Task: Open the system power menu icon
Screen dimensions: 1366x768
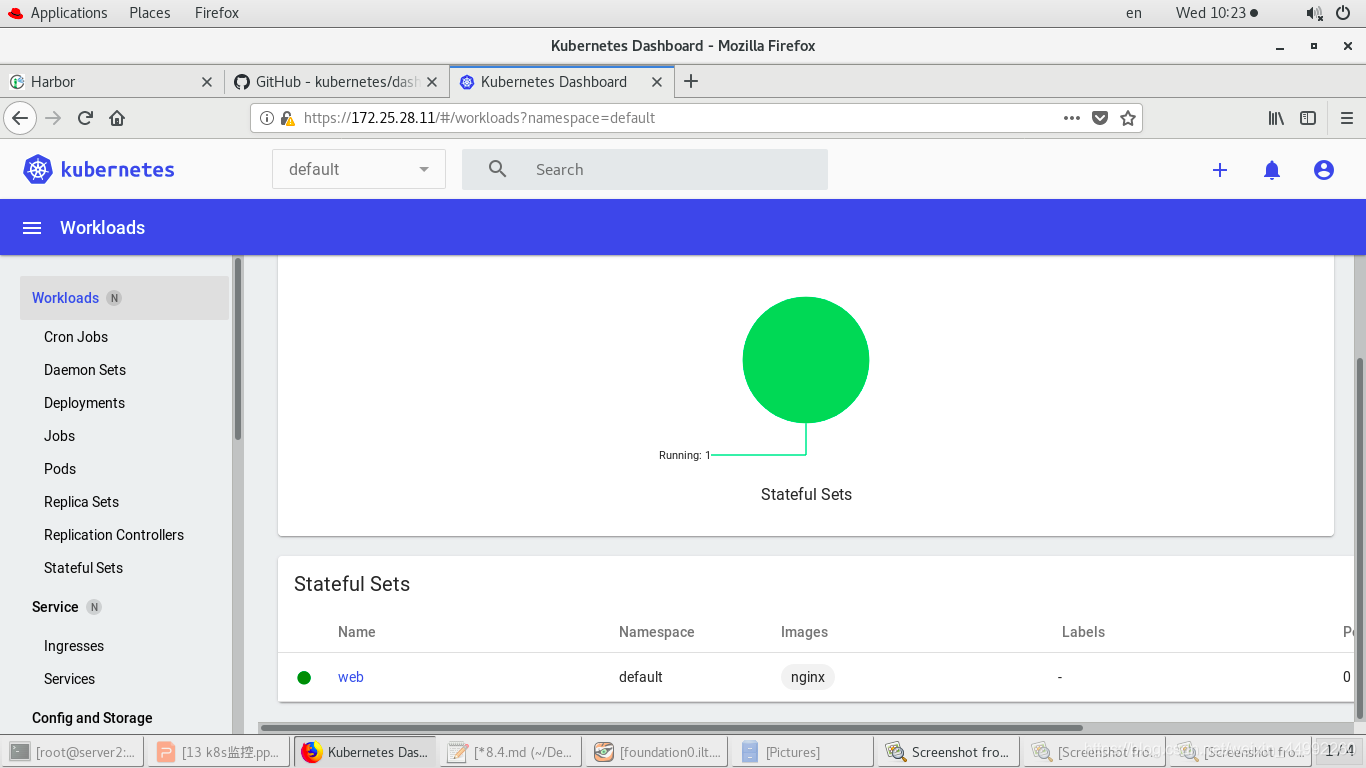Action: point(1345,13)
